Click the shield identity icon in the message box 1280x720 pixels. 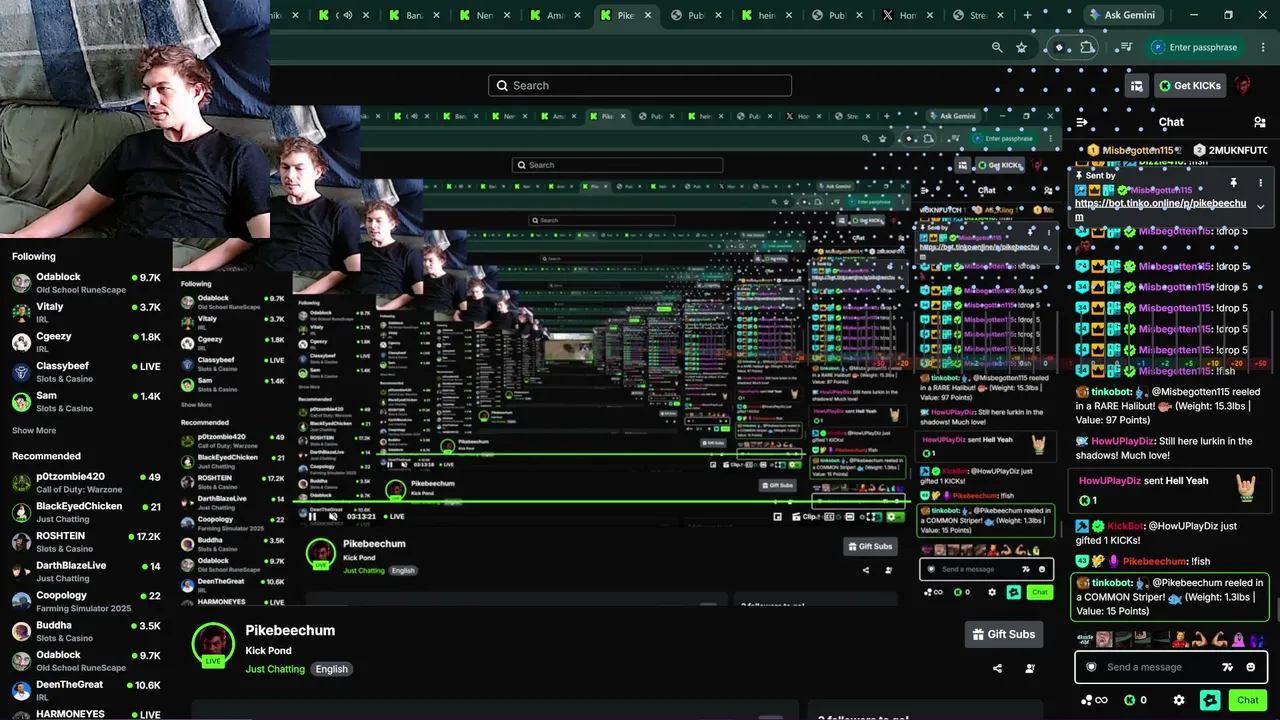(1091, 667)
